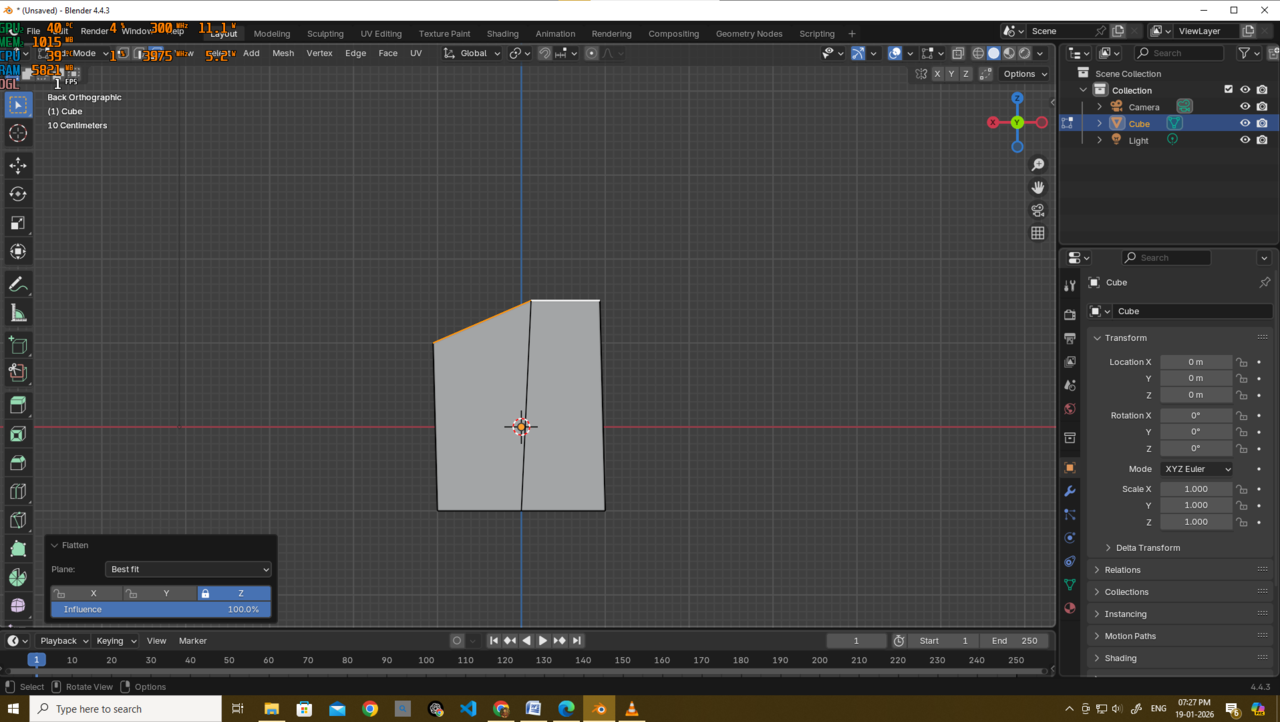
Task: Toggle the Z axis lock in Flatten panel
Action: [234, 593]
